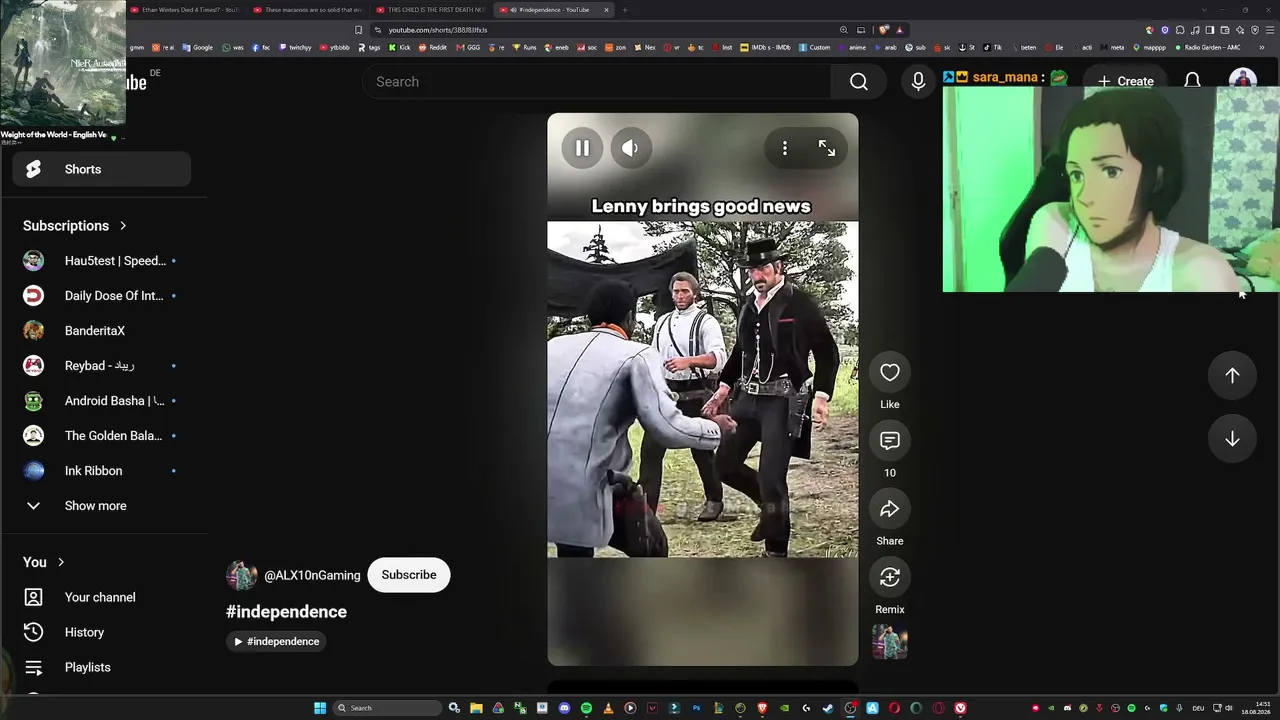
Task: Open watch History in sidebar
Action: pyautogui.click(x=102, y=632)
